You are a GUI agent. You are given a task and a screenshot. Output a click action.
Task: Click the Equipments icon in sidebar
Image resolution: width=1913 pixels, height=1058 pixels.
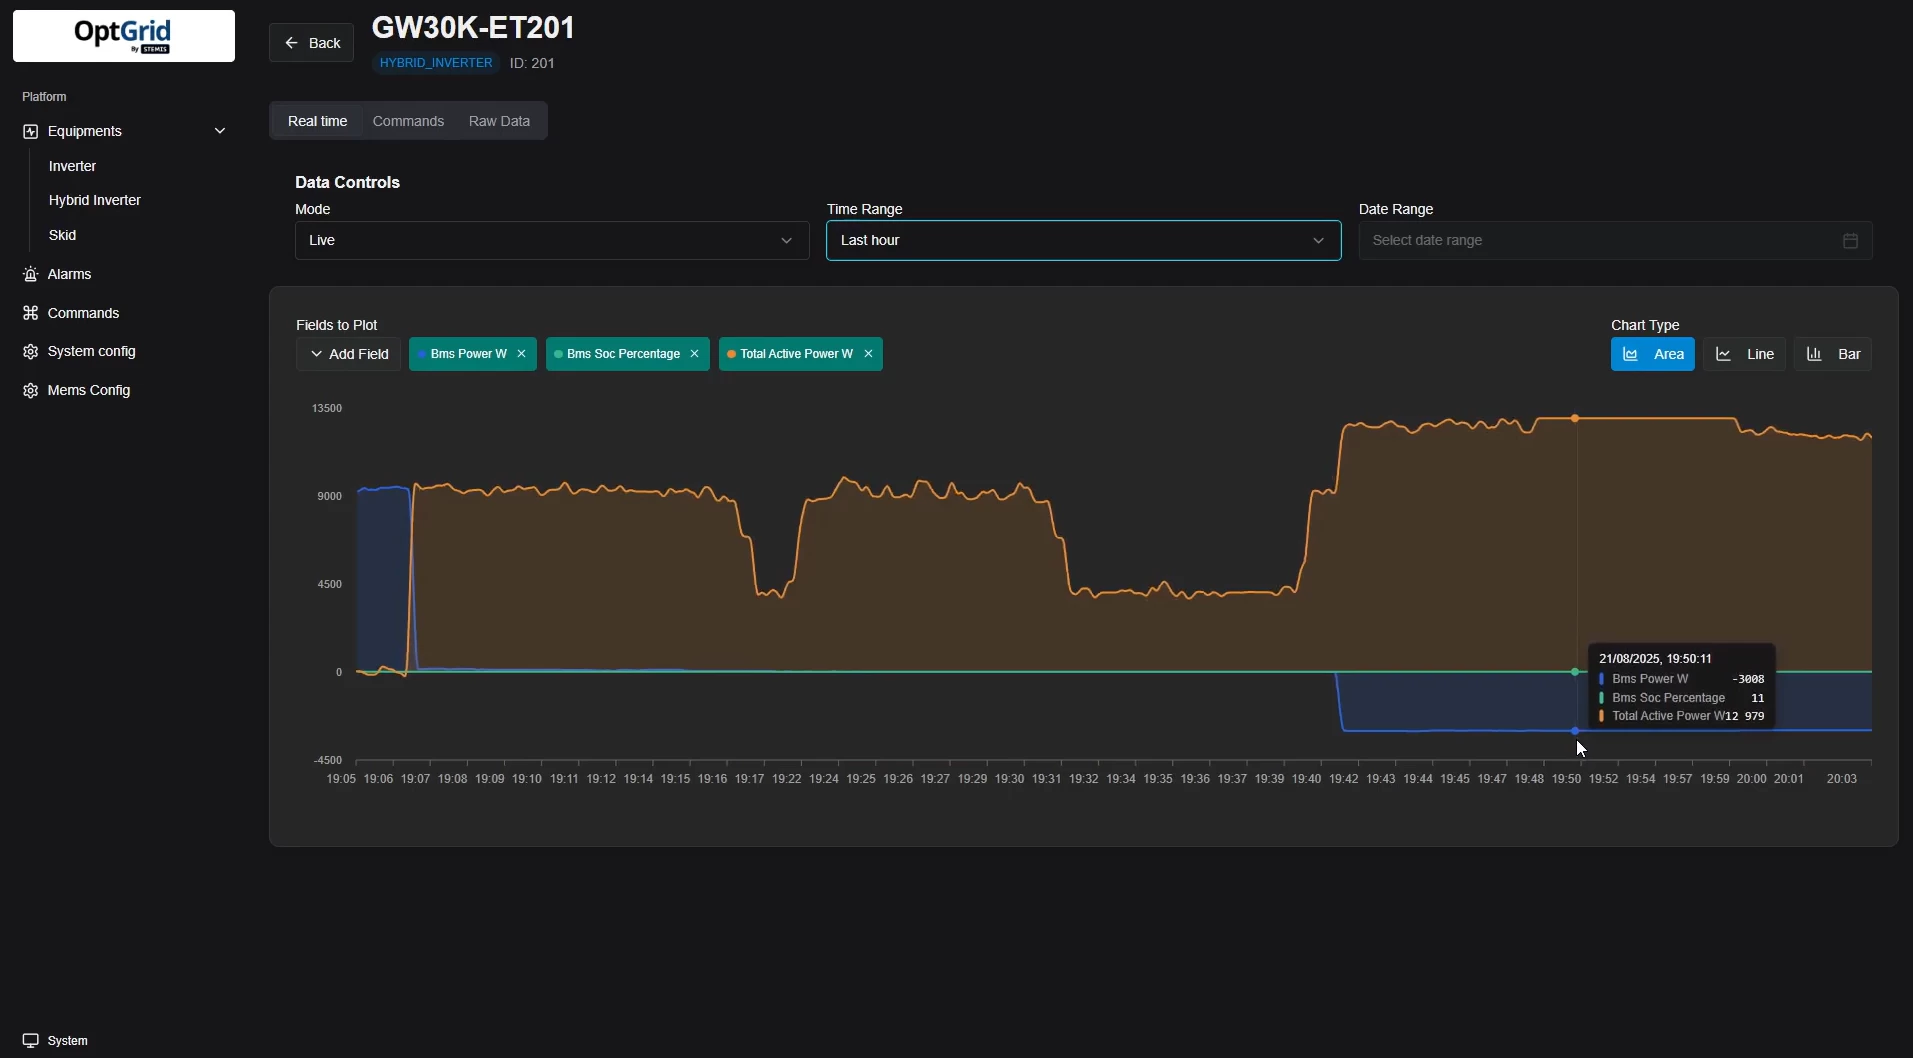[30, 132]
